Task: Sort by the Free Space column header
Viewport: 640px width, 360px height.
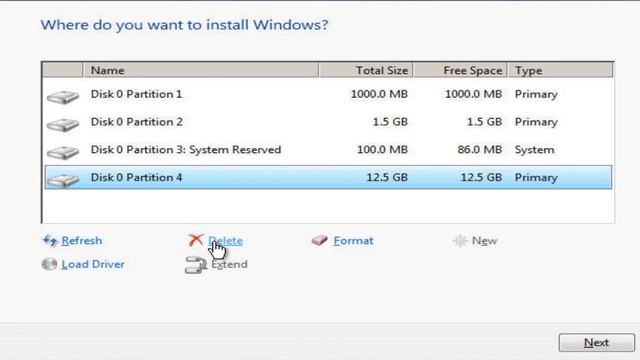Action: 460,70
